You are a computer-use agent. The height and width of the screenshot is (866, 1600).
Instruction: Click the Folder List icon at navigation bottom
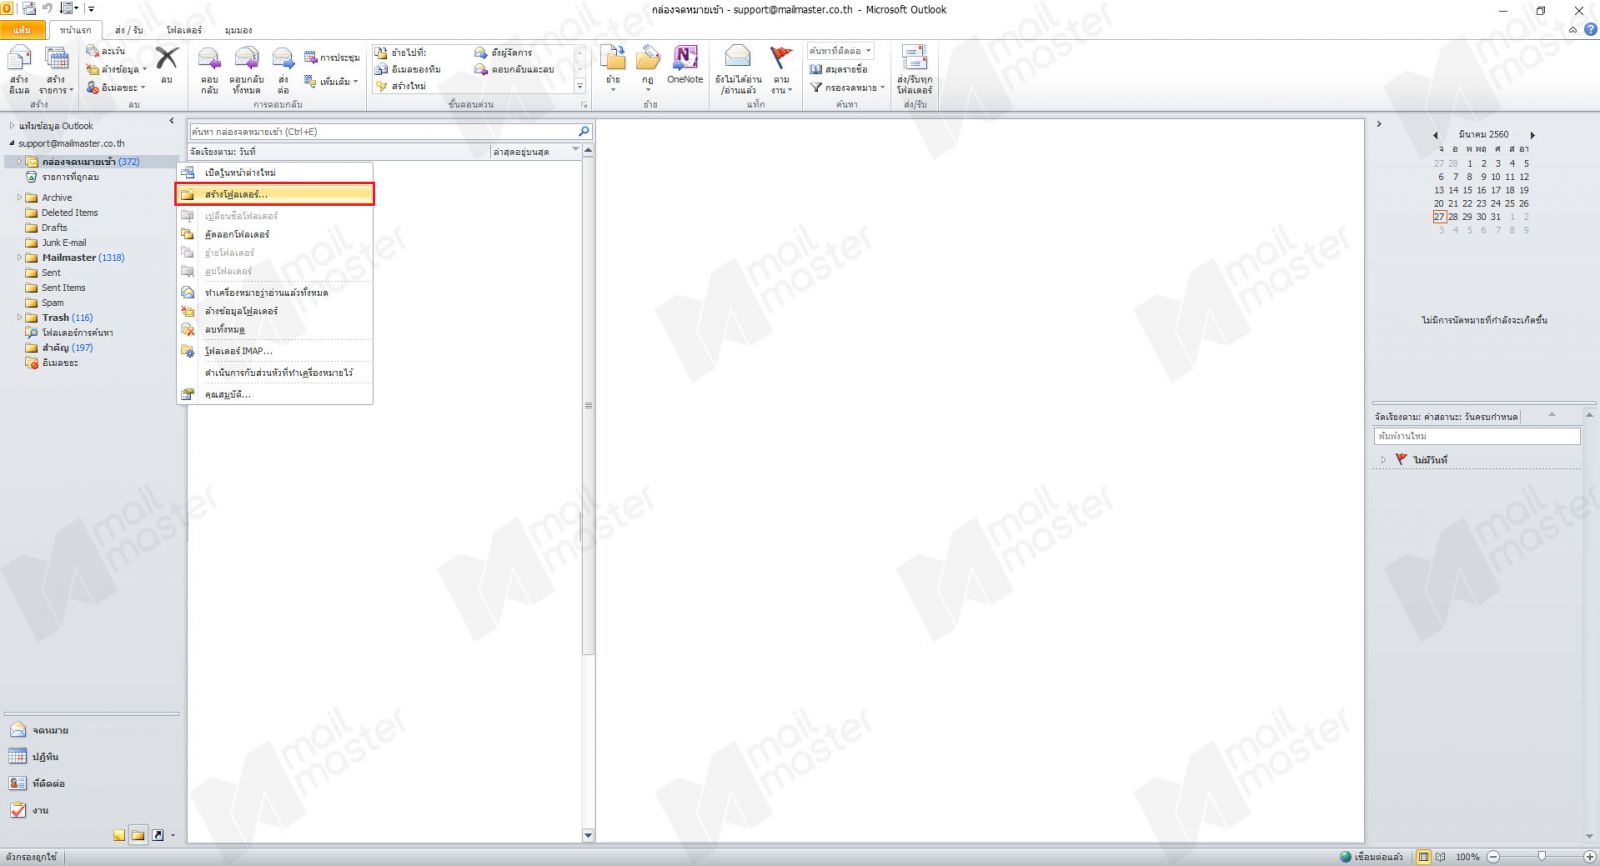pos(138,835)
